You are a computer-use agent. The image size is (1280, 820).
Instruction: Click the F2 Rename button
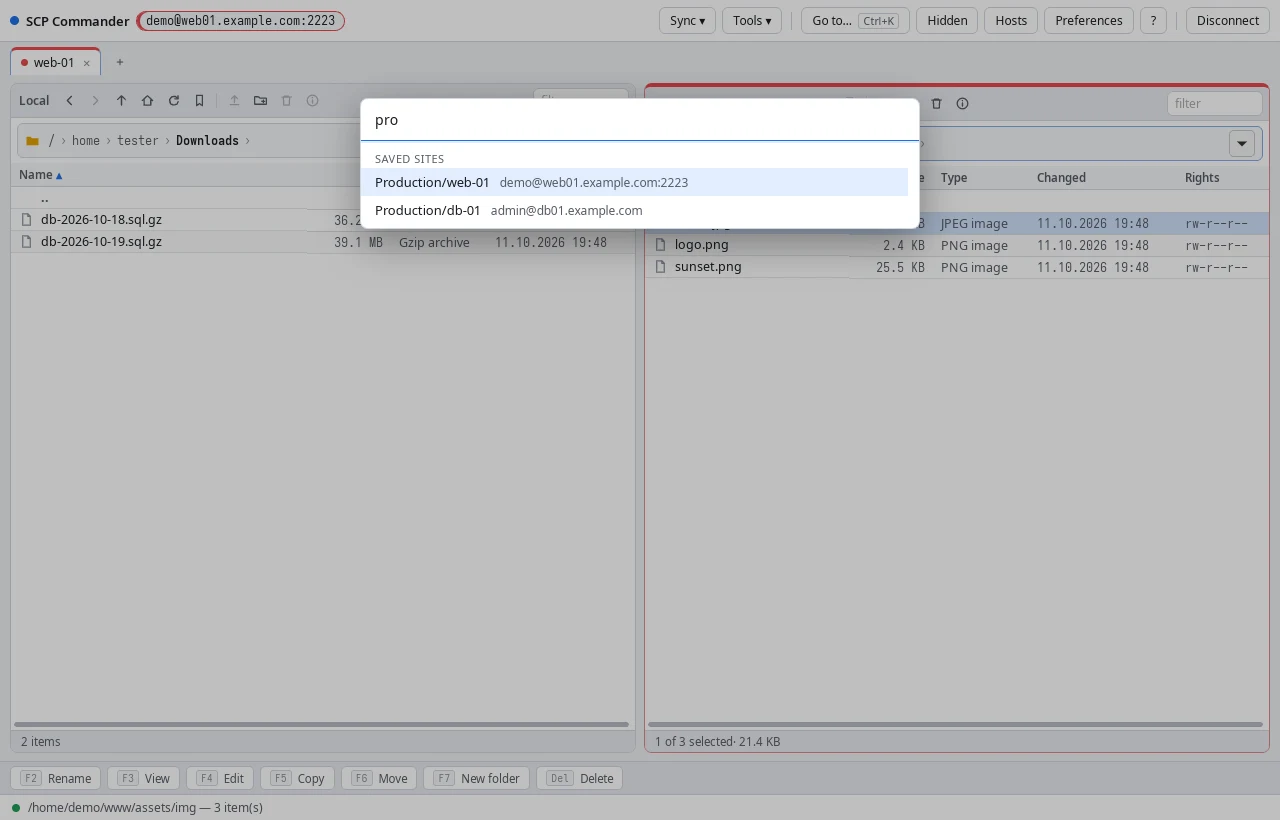point(56,778)
